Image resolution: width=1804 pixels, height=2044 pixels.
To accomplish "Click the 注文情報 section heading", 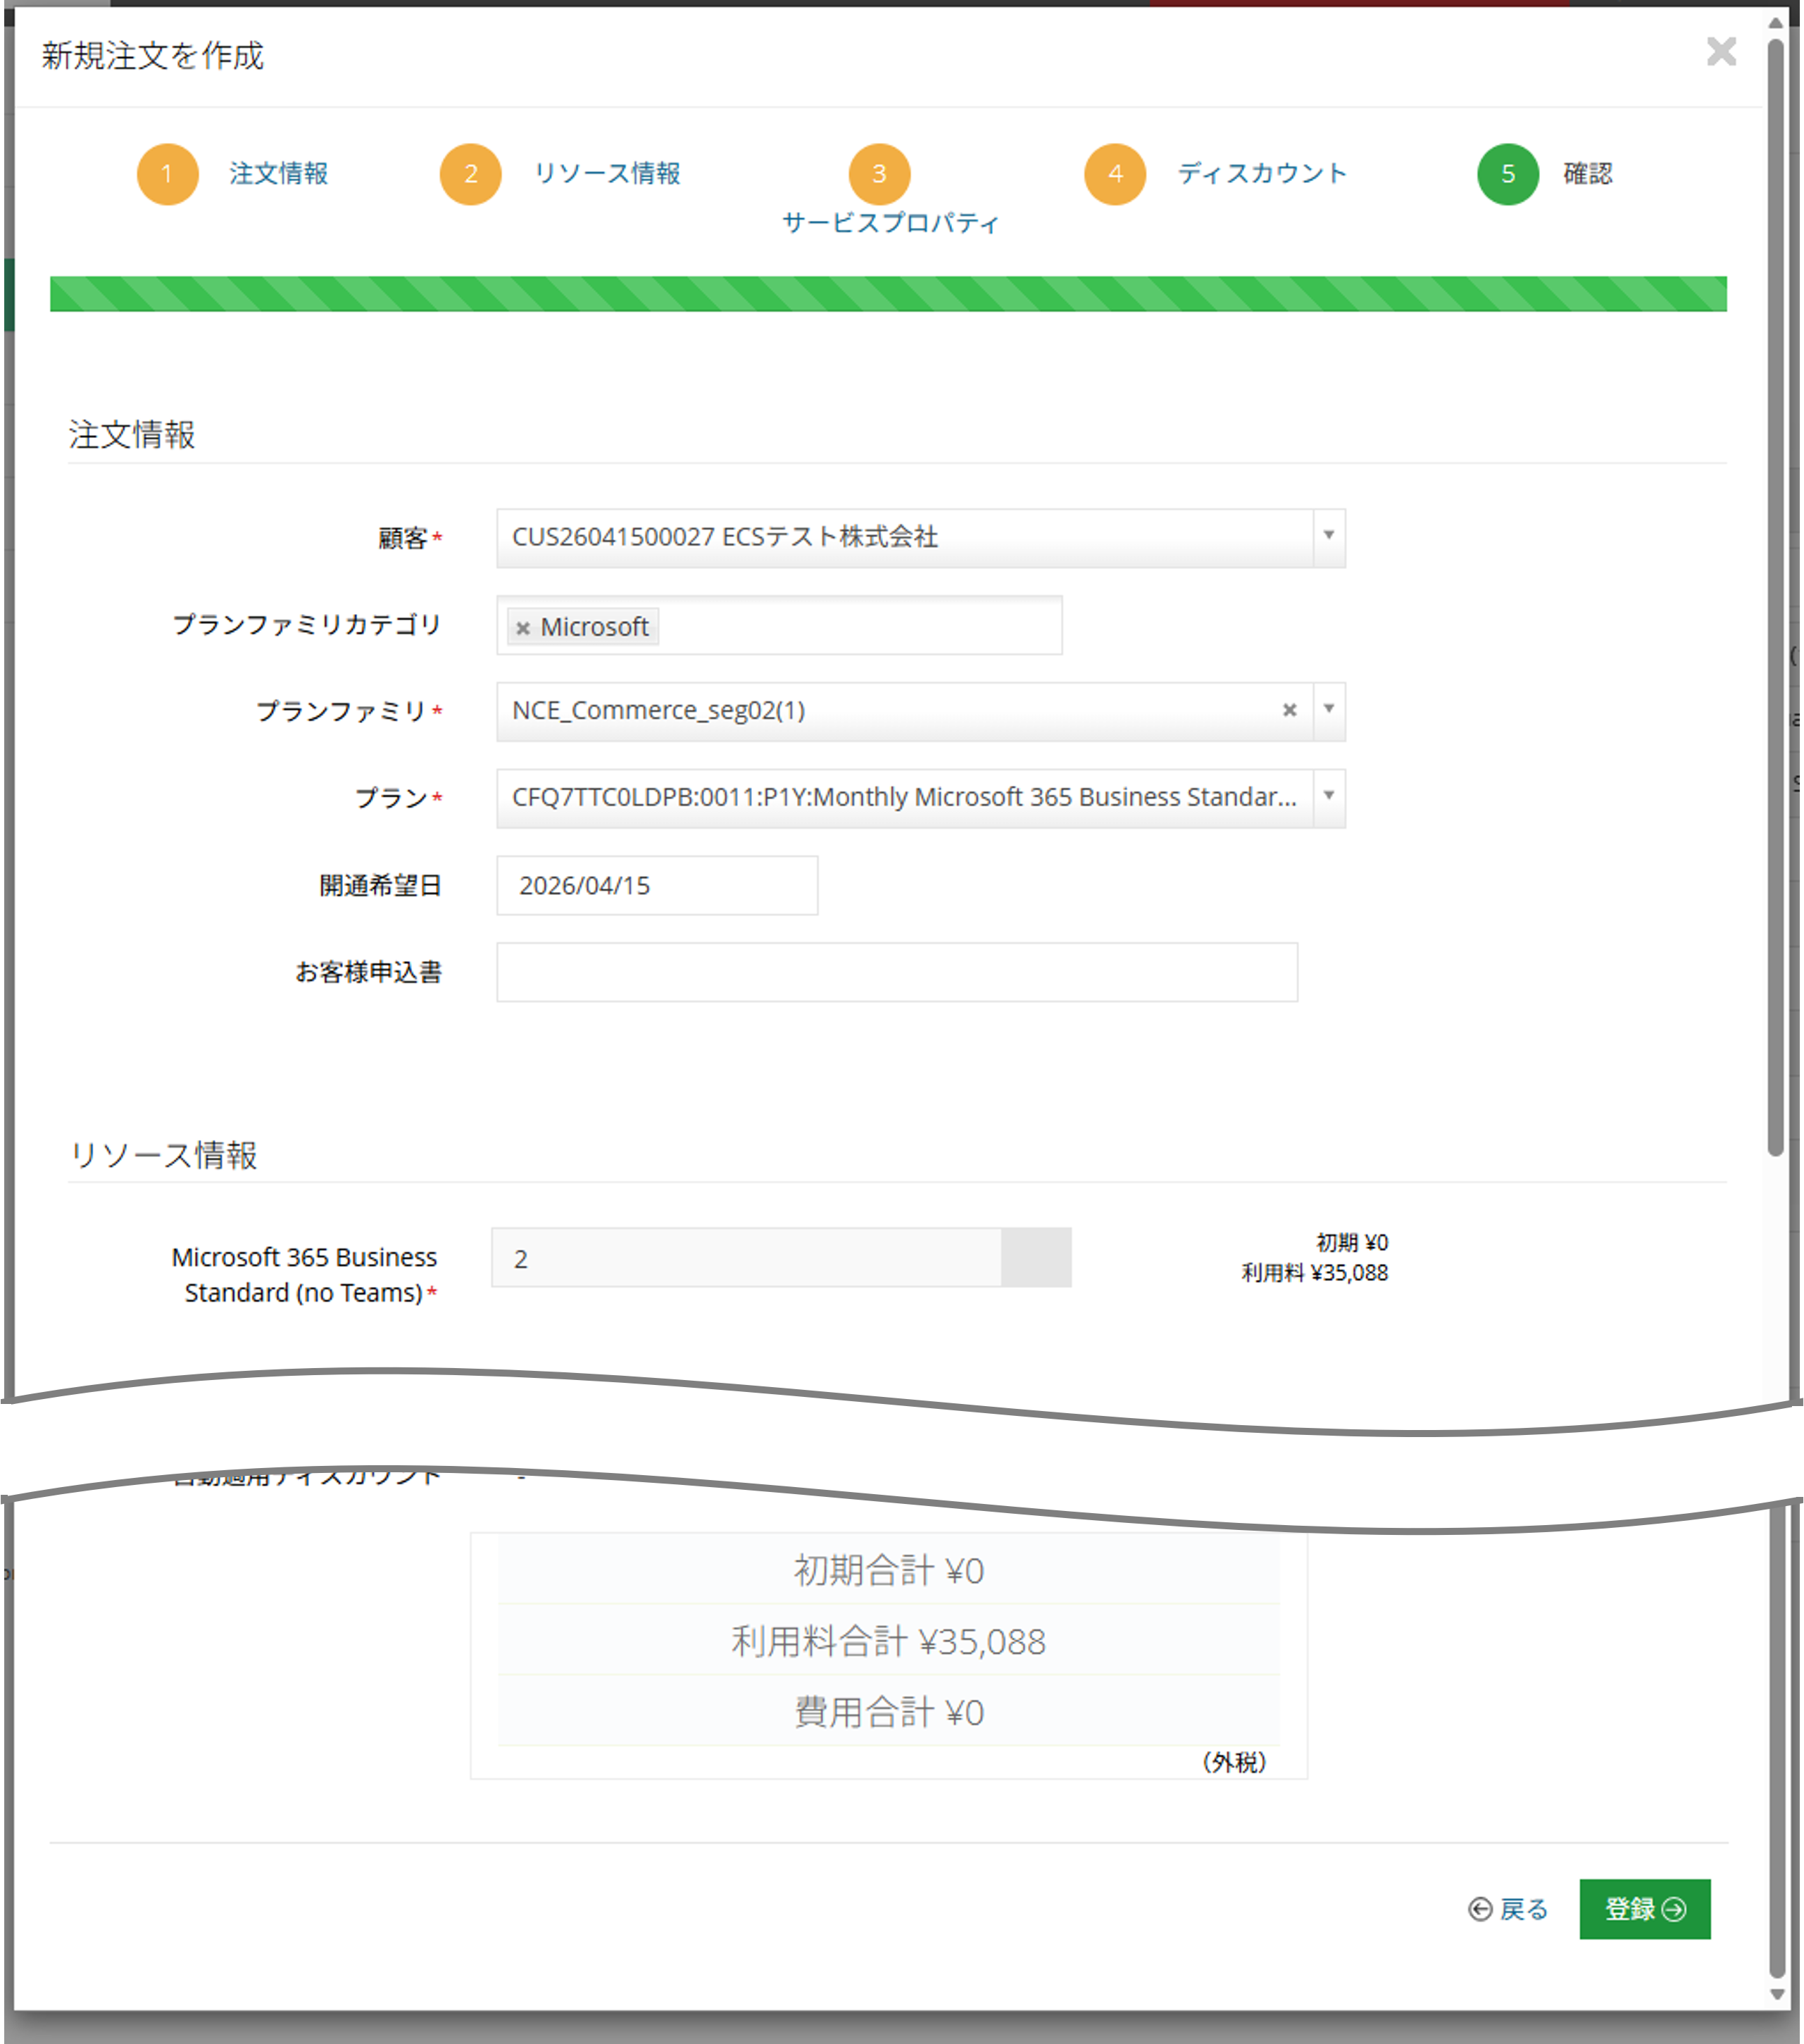I will point(132,435).
